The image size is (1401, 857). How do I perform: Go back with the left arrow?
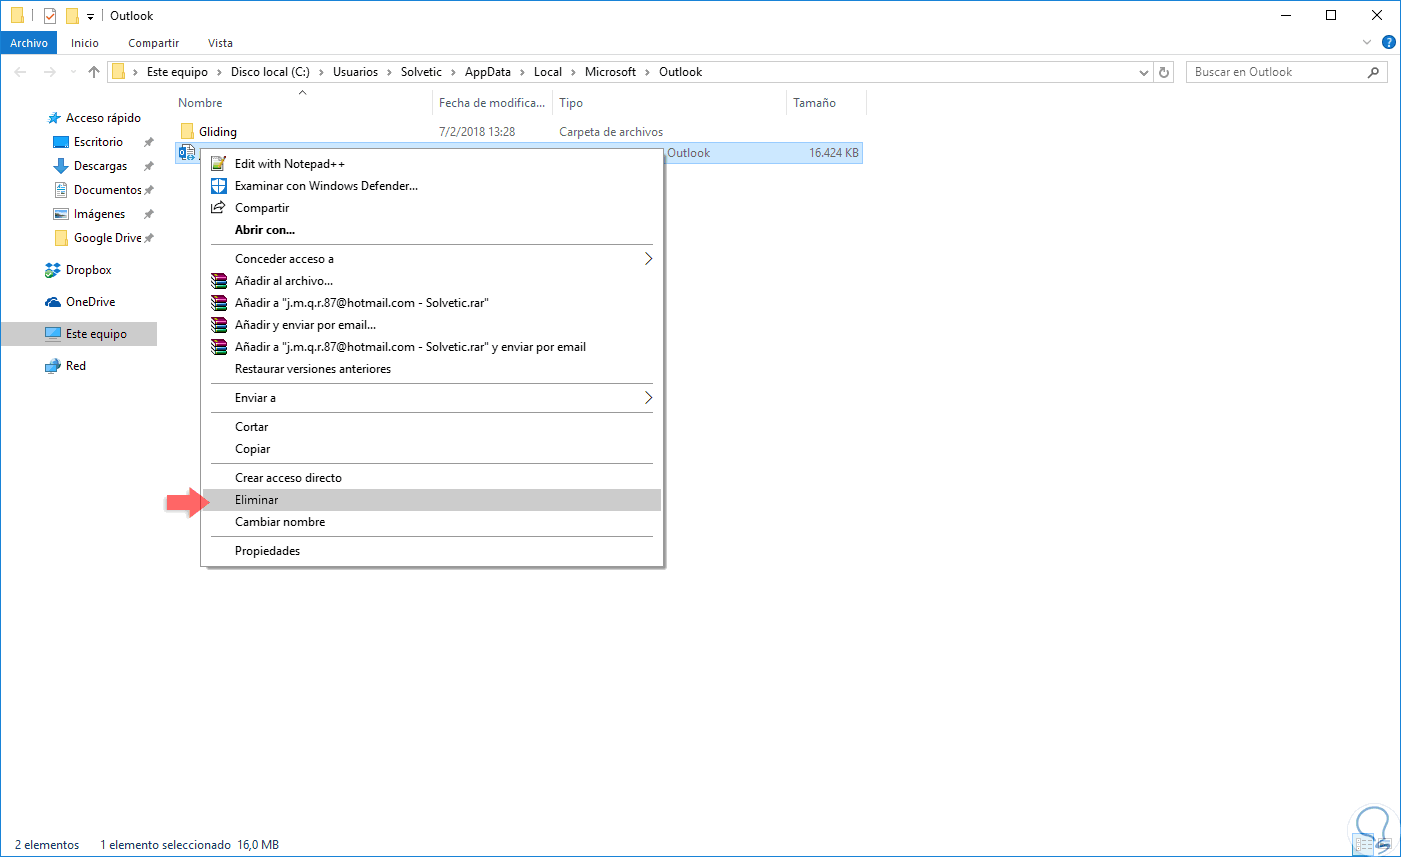(x=21, y=72)
